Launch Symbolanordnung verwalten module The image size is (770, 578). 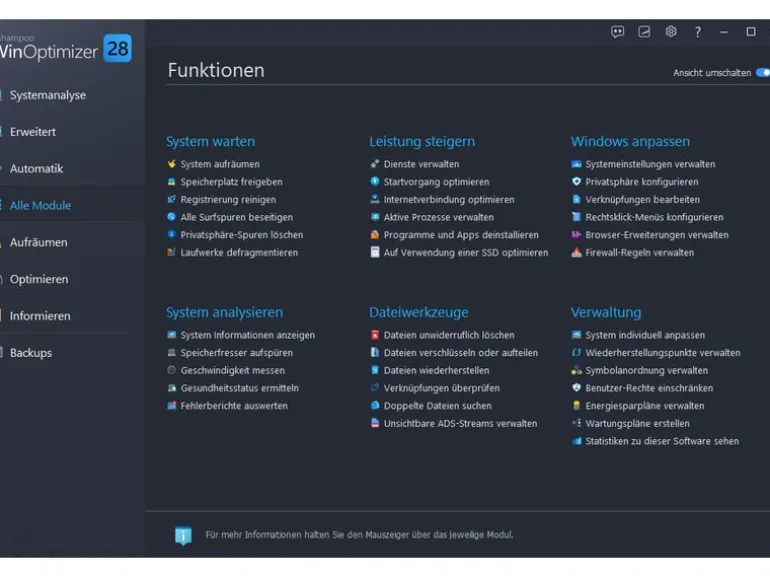[x=646, y=370]
